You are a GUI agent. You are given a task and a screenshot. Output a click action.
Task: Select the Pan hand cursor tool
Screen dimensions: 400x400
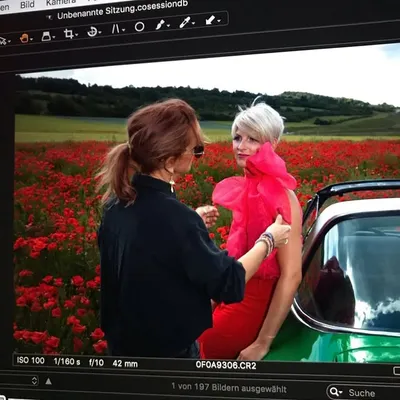(24, 38)
